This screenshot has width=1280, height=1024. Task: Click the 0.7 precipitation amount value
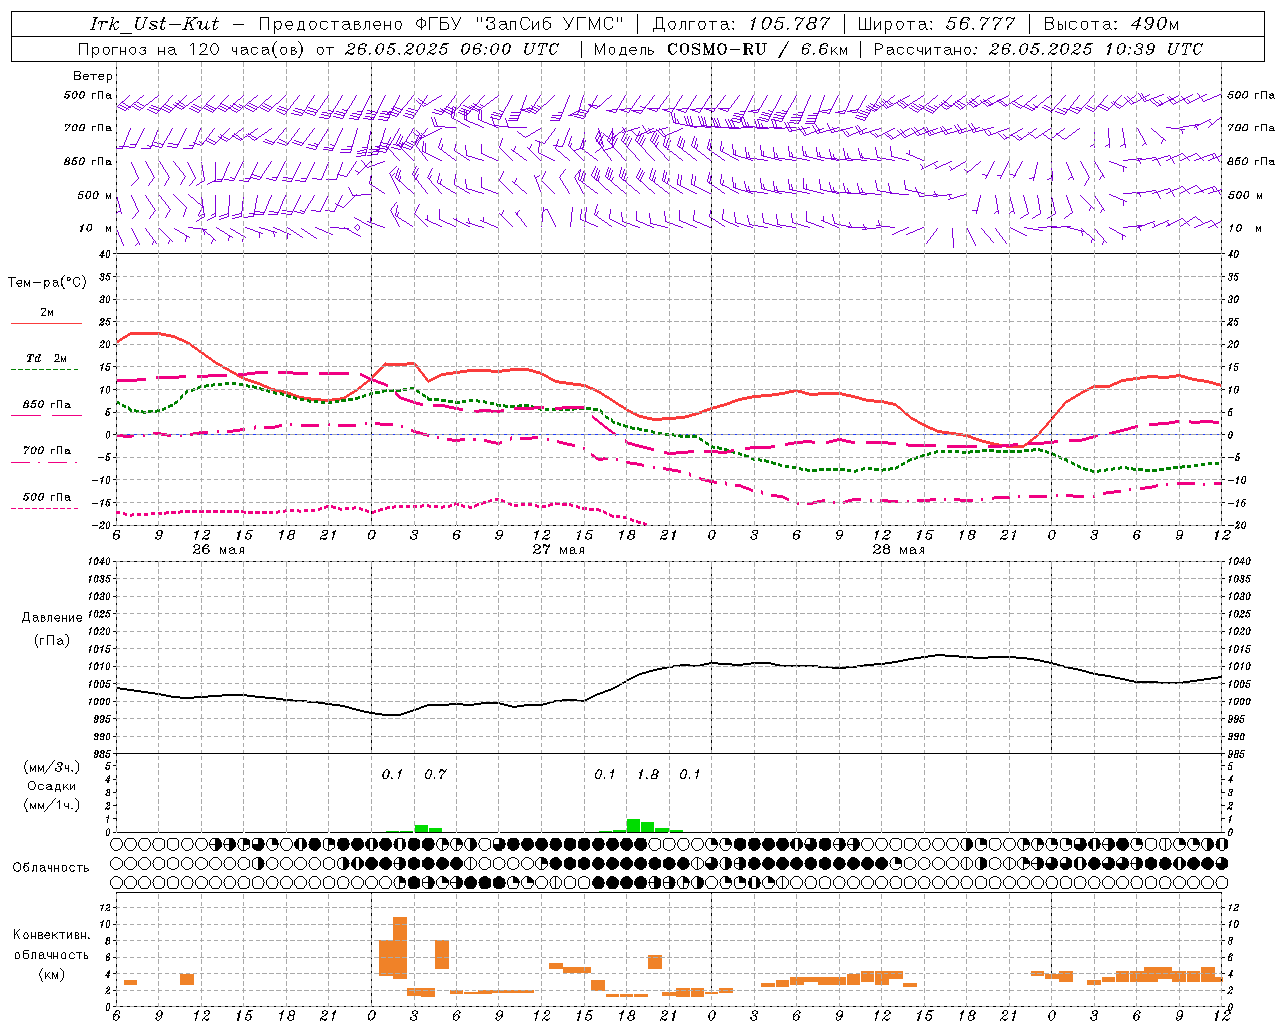435,774
